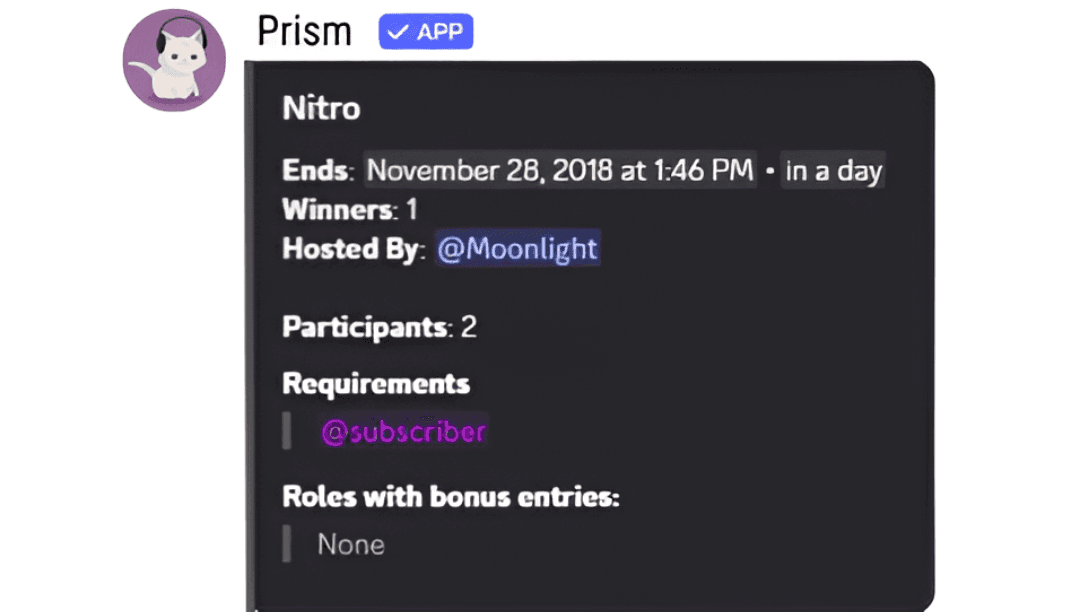Click the verified checkmark in APP badge
1080x612 pixels.
[398, 32]
